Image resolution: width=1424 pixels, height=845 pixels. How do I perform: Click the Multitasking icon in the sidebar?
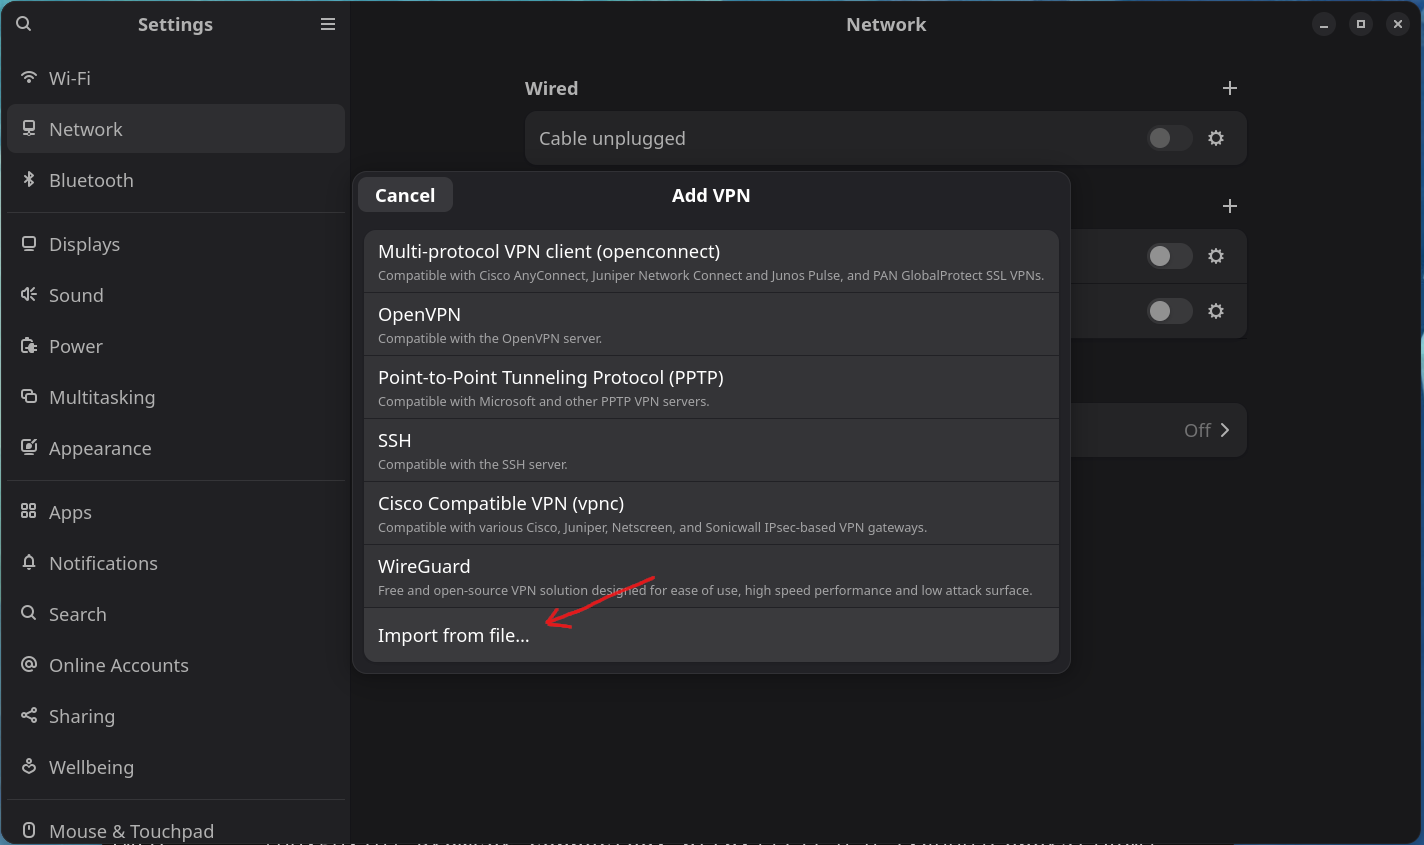[x=29, y=397]
